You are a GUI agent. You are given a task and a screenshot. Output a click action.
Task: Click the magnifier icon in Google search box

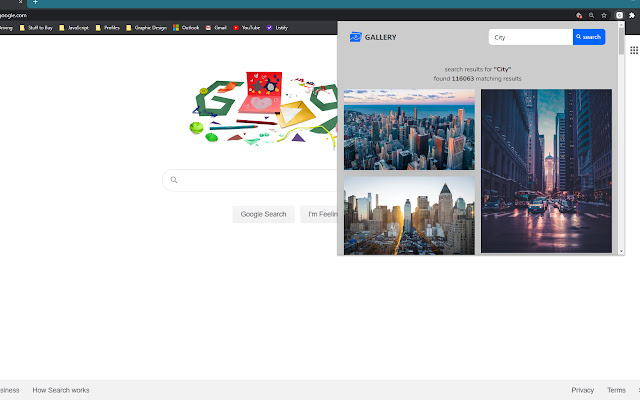tap(174, 180)
